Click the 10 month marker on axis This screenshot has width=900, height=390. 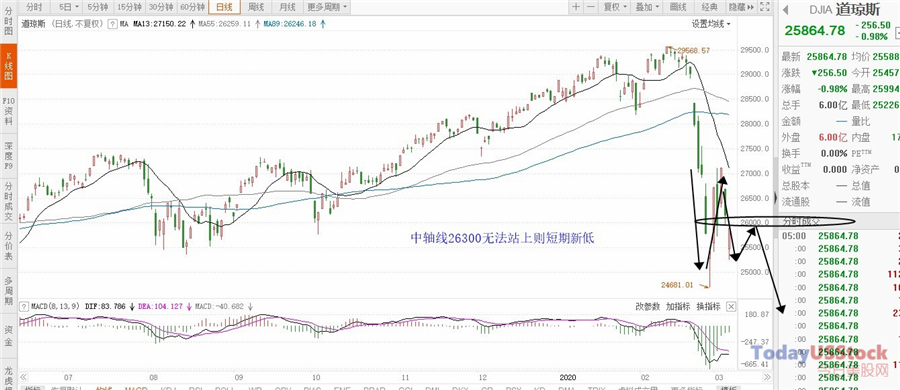point(315,378)
